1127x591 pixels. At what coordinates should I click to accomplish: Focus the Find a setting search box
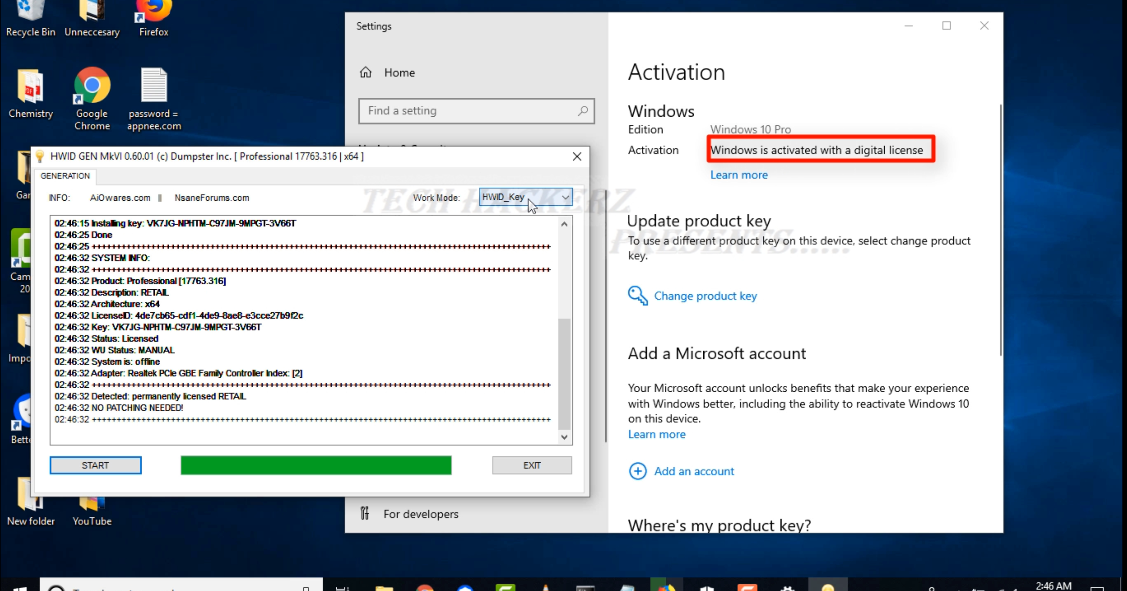[x=477, y=111]
